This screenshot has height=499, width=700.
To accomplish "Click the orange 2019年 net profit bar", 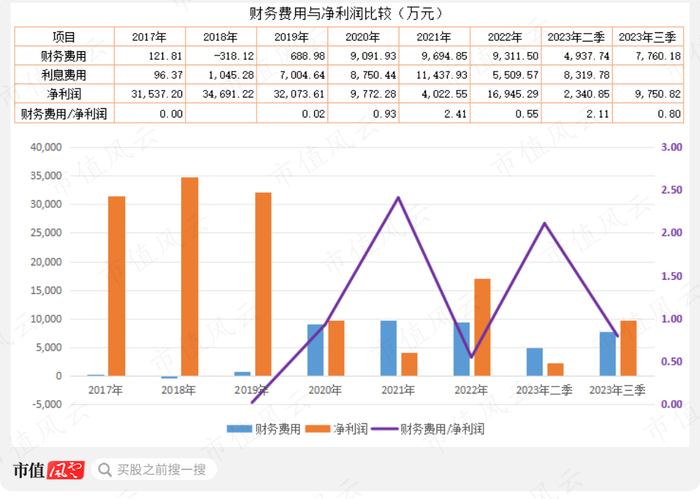I will [x=263, y=284].
